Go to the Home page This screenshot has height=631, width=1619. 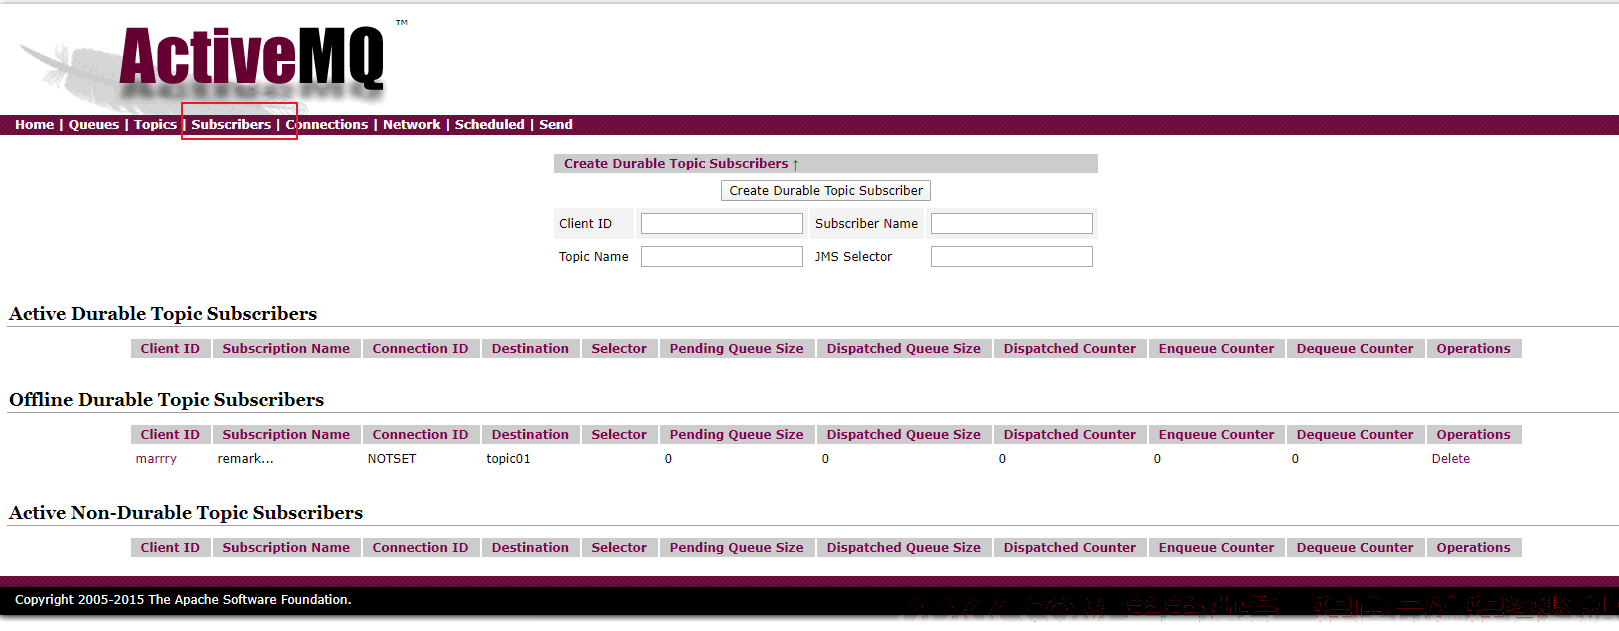coord(34,125)
